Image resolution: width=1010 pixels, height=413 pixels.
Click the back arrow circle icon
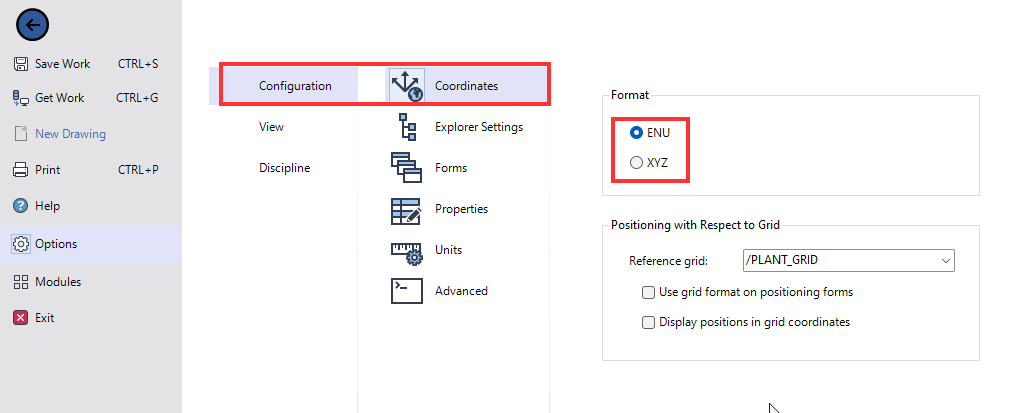pos(33,25)
